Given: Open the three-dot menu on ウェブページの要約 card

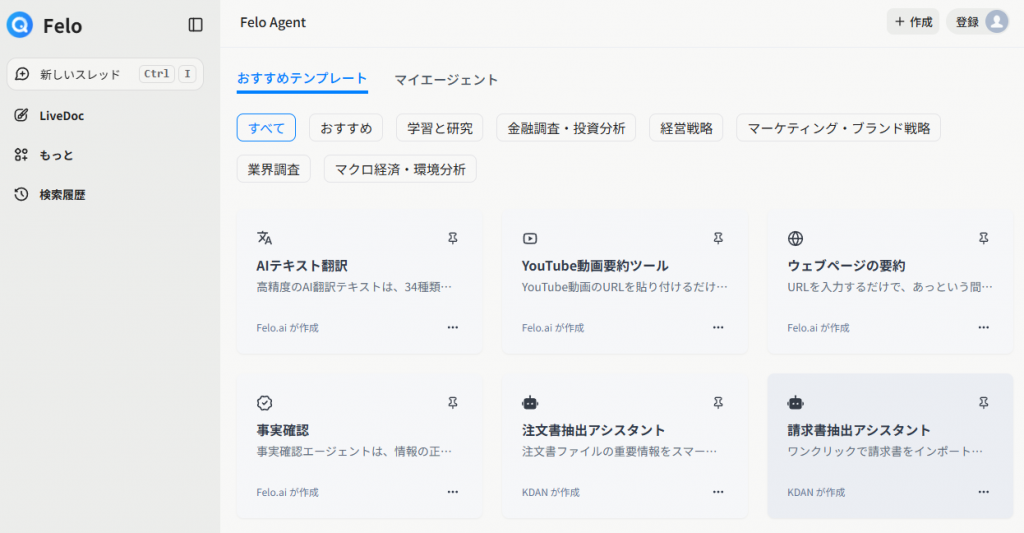Looking at the screenshot, I should click(x=983, y=327).
